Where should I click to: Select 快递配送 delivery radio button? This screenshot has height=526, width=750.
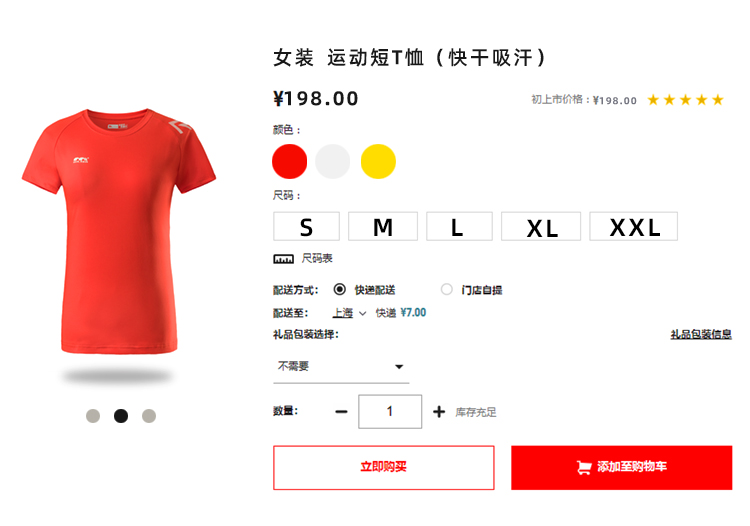(340, 289)
